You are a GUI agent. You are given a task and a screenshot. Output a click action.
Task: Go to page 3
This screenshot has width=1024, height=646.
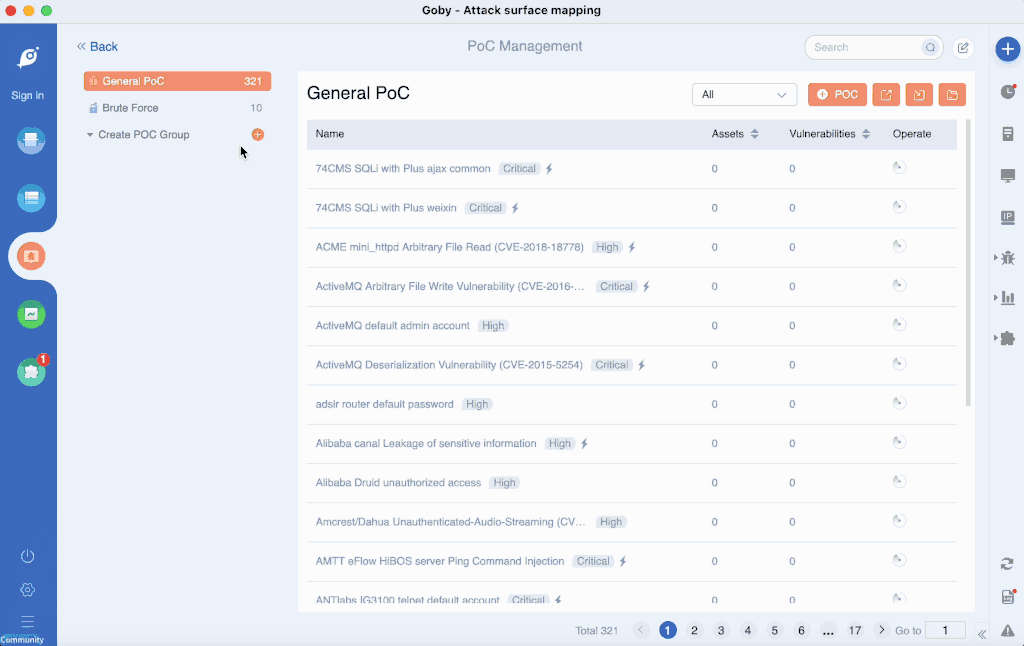[x=721, y=630]
